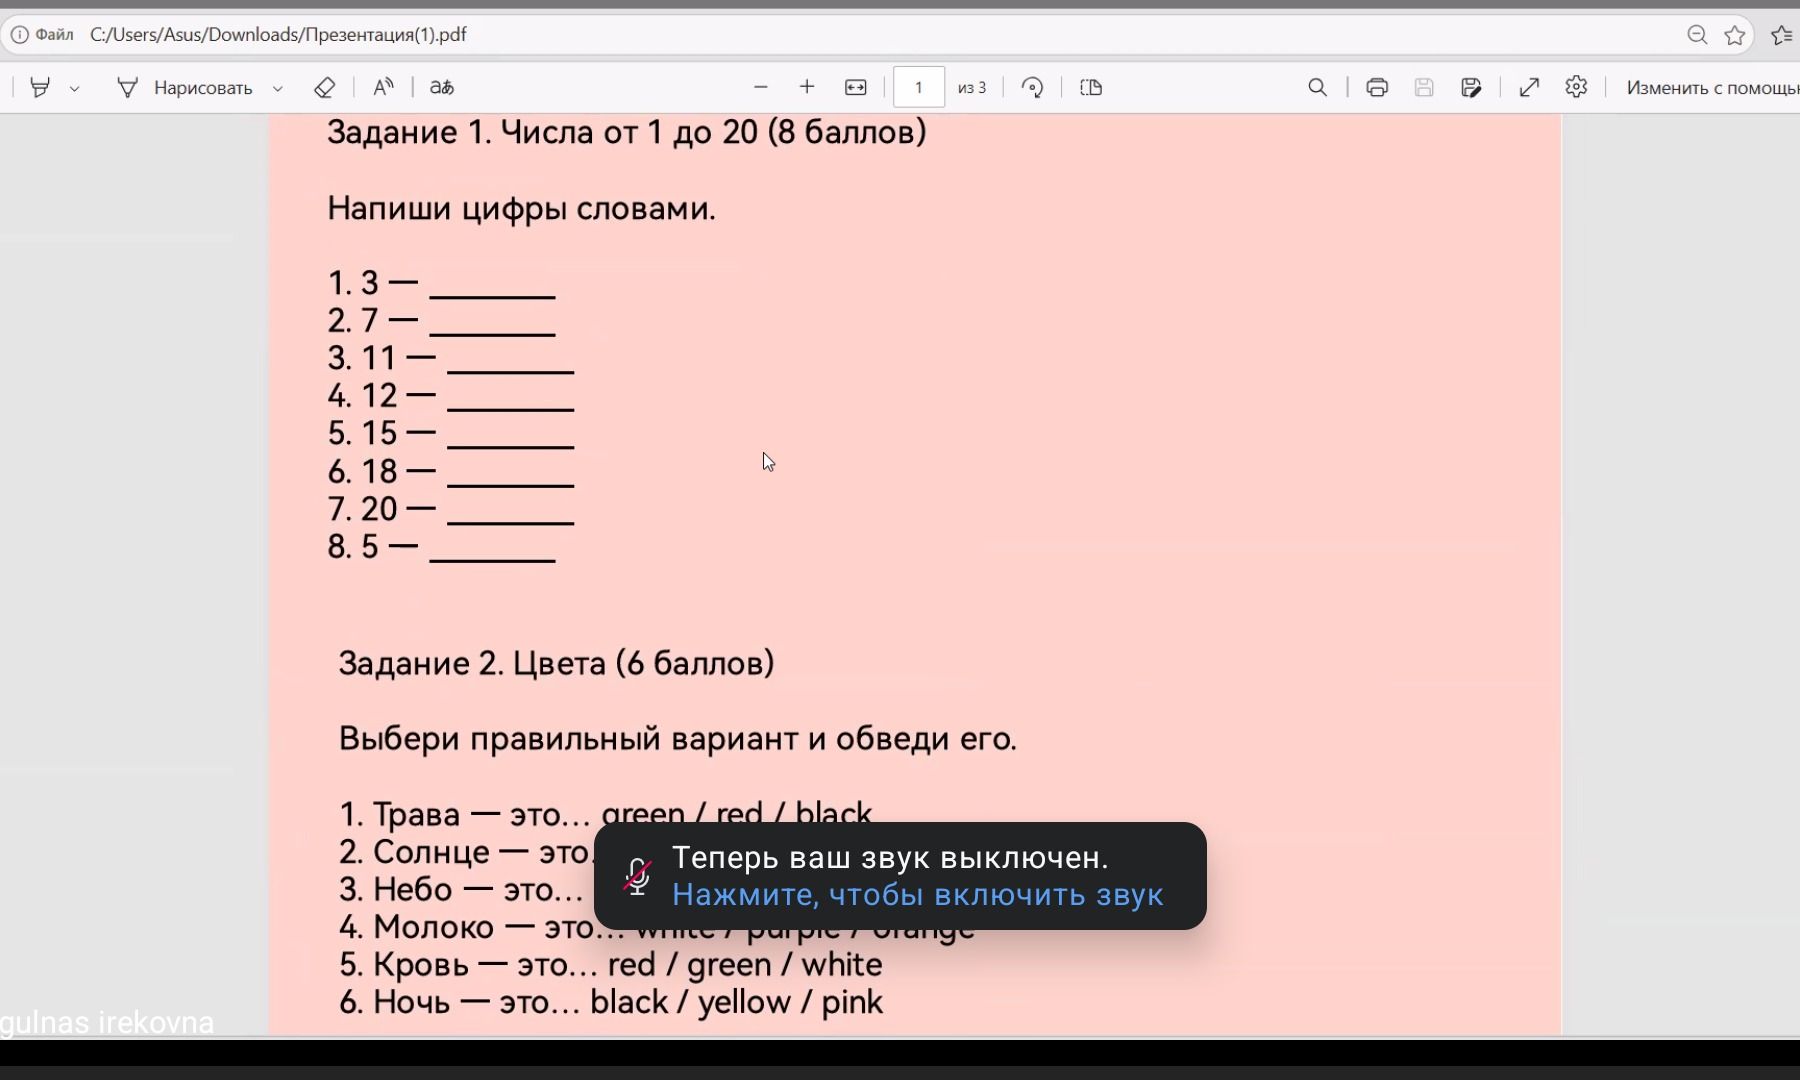Click Изменить с помощью button
Image resolution: width=1800 pixels, height=1080 pixels.
(1712, 88)
